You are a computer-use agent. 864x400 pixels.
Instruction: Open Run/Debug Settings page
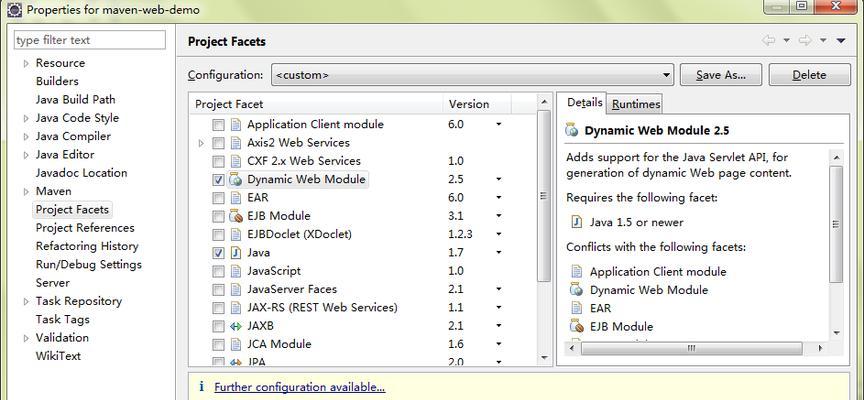[89, 264]
